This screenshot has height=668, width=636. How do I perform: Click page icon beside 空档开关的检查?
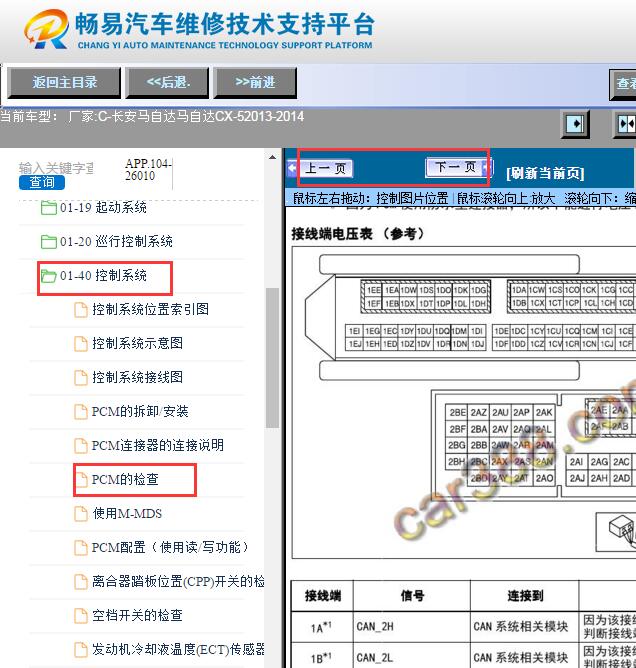click(81, 616)
